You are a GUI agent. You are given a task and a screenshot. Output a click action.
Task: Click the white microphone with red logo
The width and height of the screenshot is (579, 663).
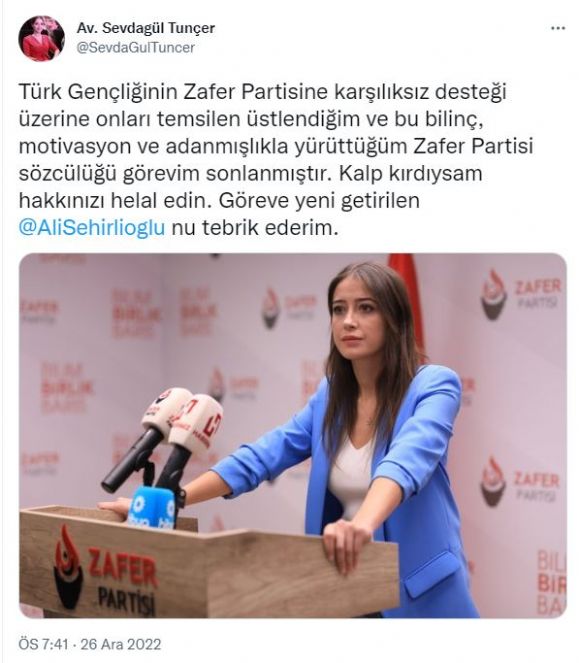coord(199,423)
